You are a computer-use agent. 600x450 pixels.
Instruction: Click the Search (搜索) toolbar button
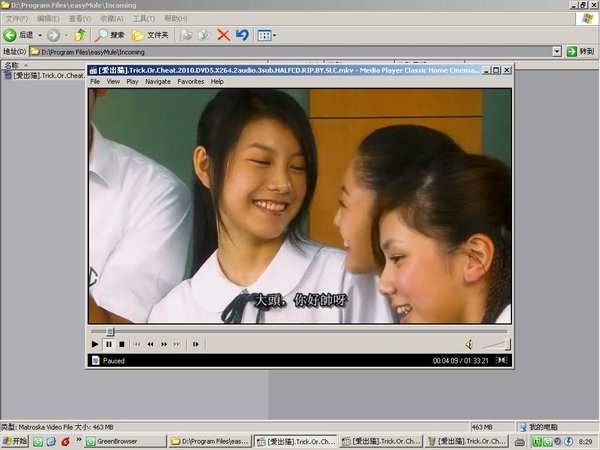coord(109,35)
